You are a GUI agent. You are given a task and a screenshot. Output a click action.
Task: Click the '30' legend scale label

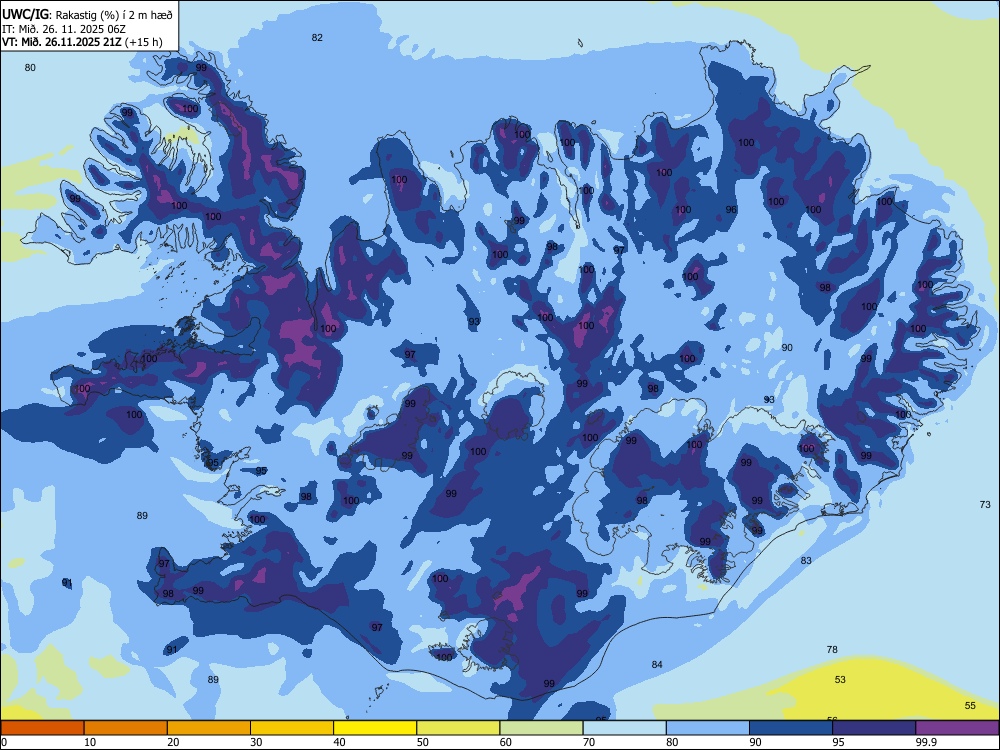click(256, 742)
